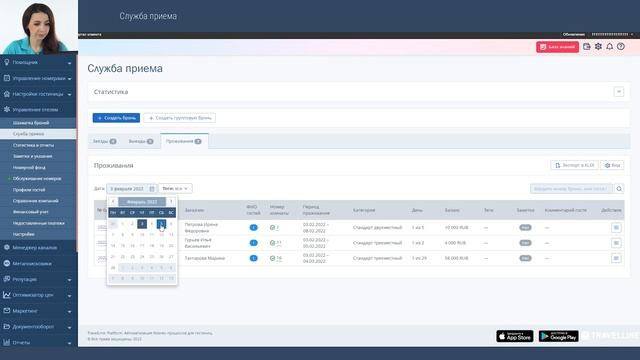Click guest count badge for Татарова Марина

[x=253, y=258]
